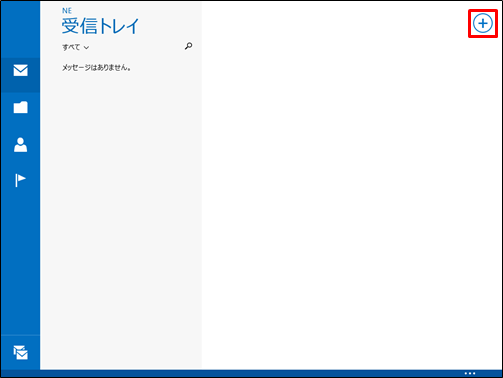
Task: Open the folders icon in sidebar
Action: (20, 107)
